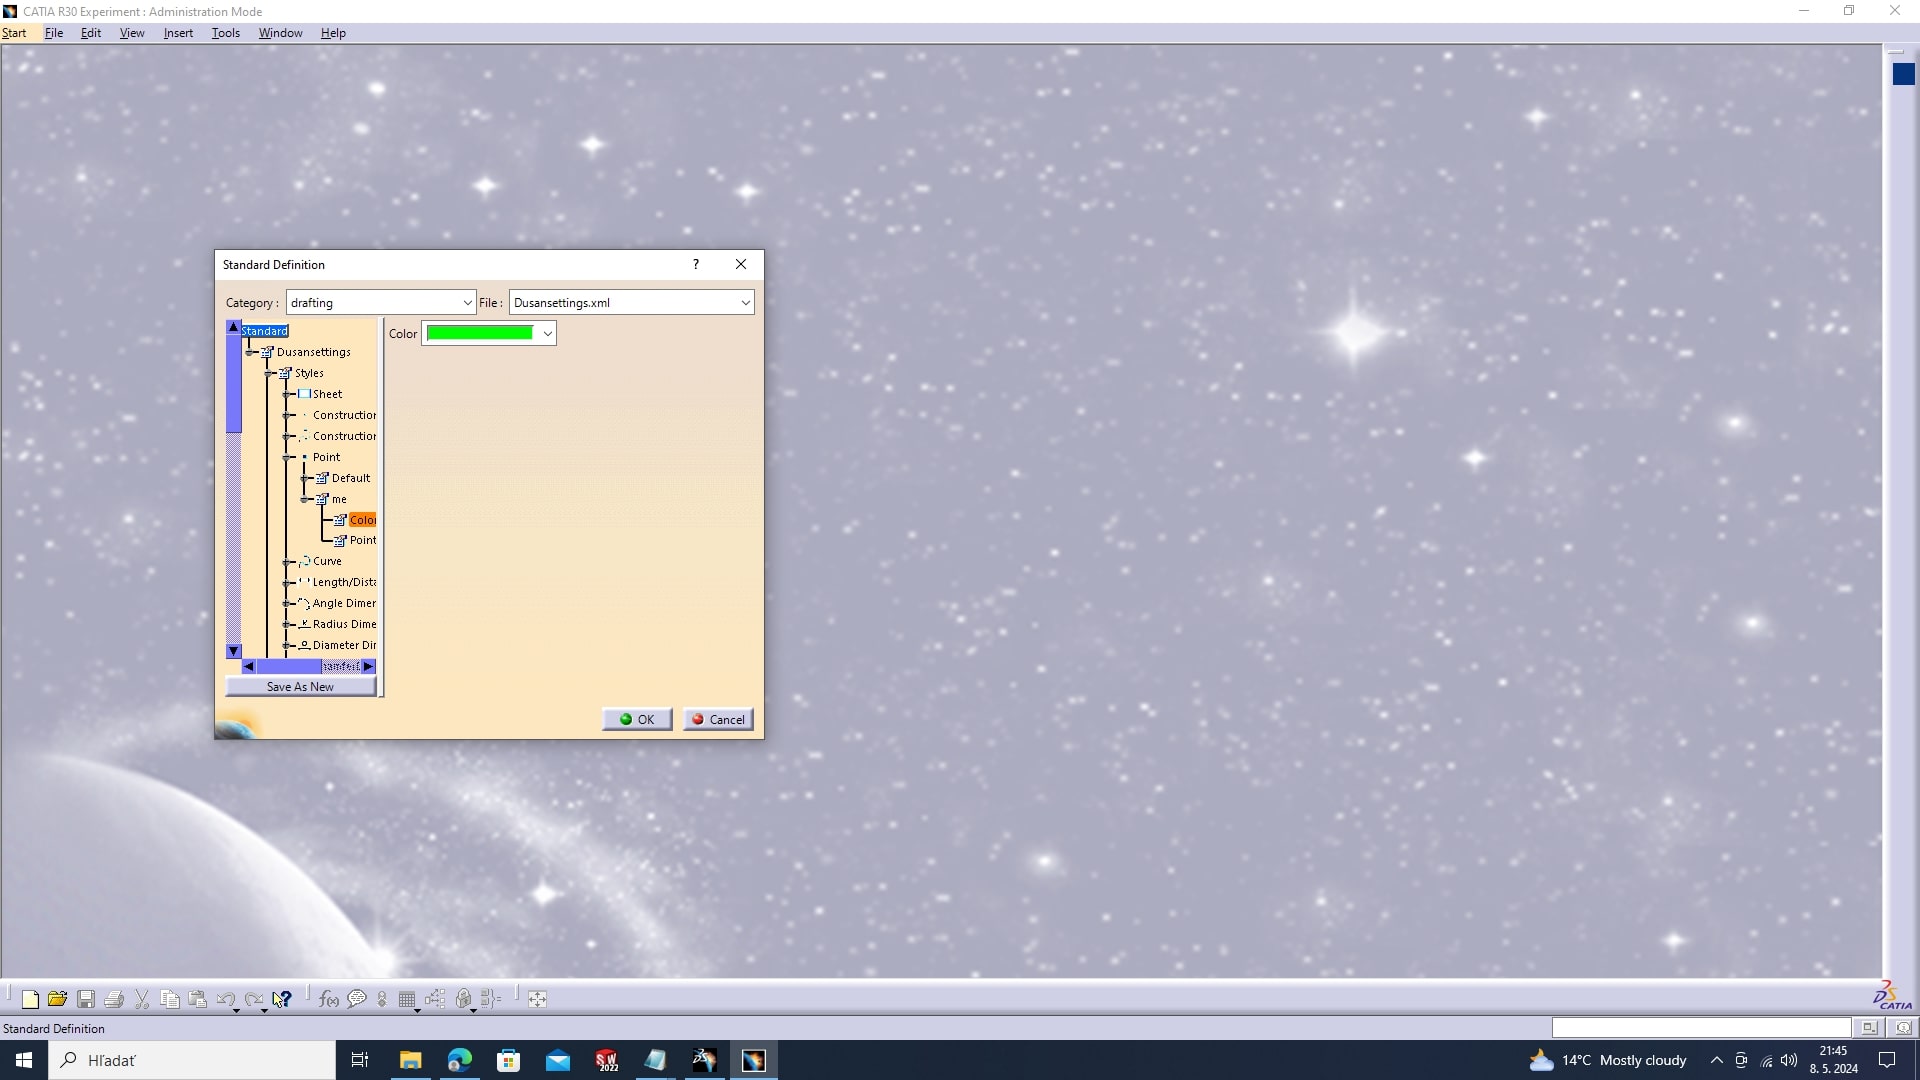Click the Copy icon in the toolbar
1920x1080 pixels.
pos(170,999)
